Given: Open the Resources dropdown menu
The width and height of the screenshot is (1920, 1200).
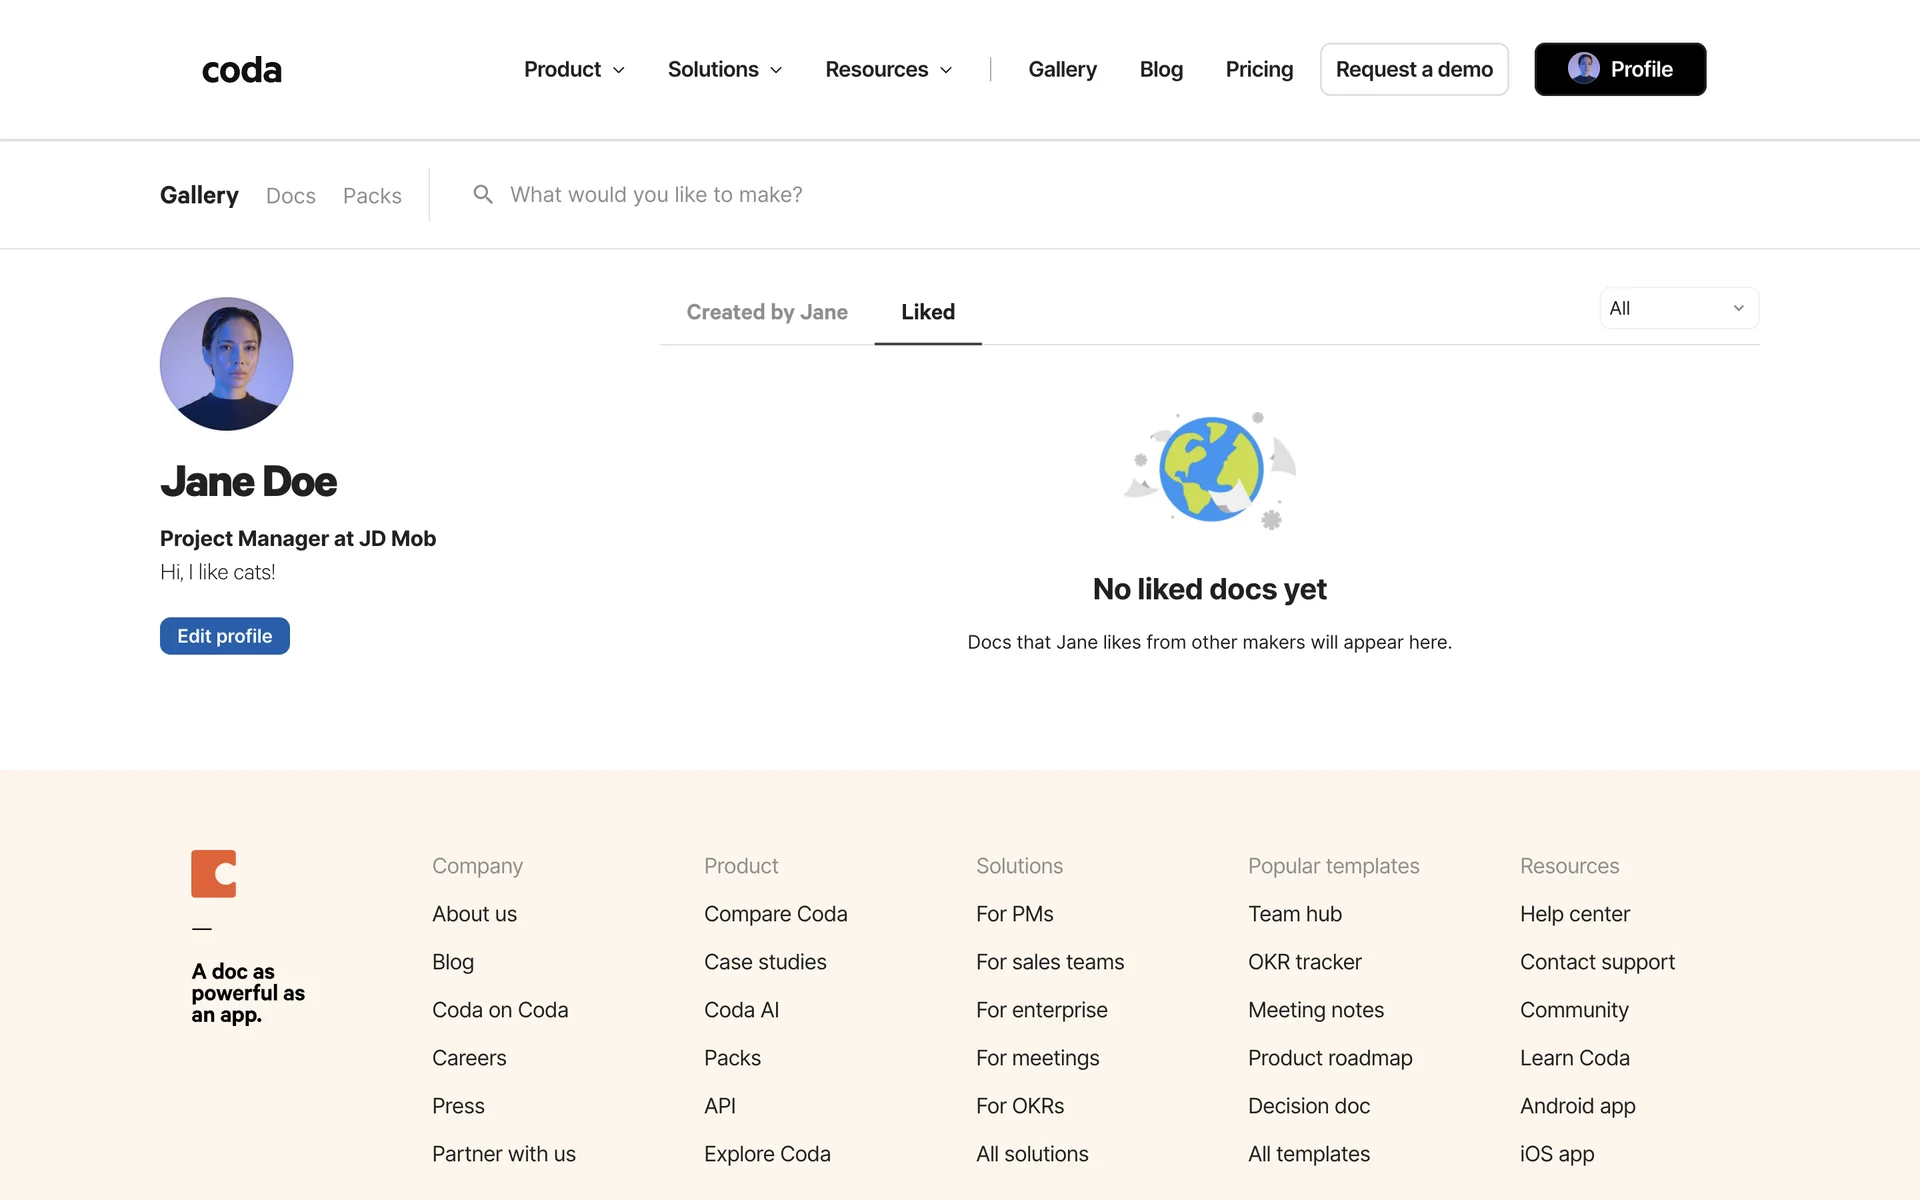Looking at the screenshot, I should [x=888, y=70].
